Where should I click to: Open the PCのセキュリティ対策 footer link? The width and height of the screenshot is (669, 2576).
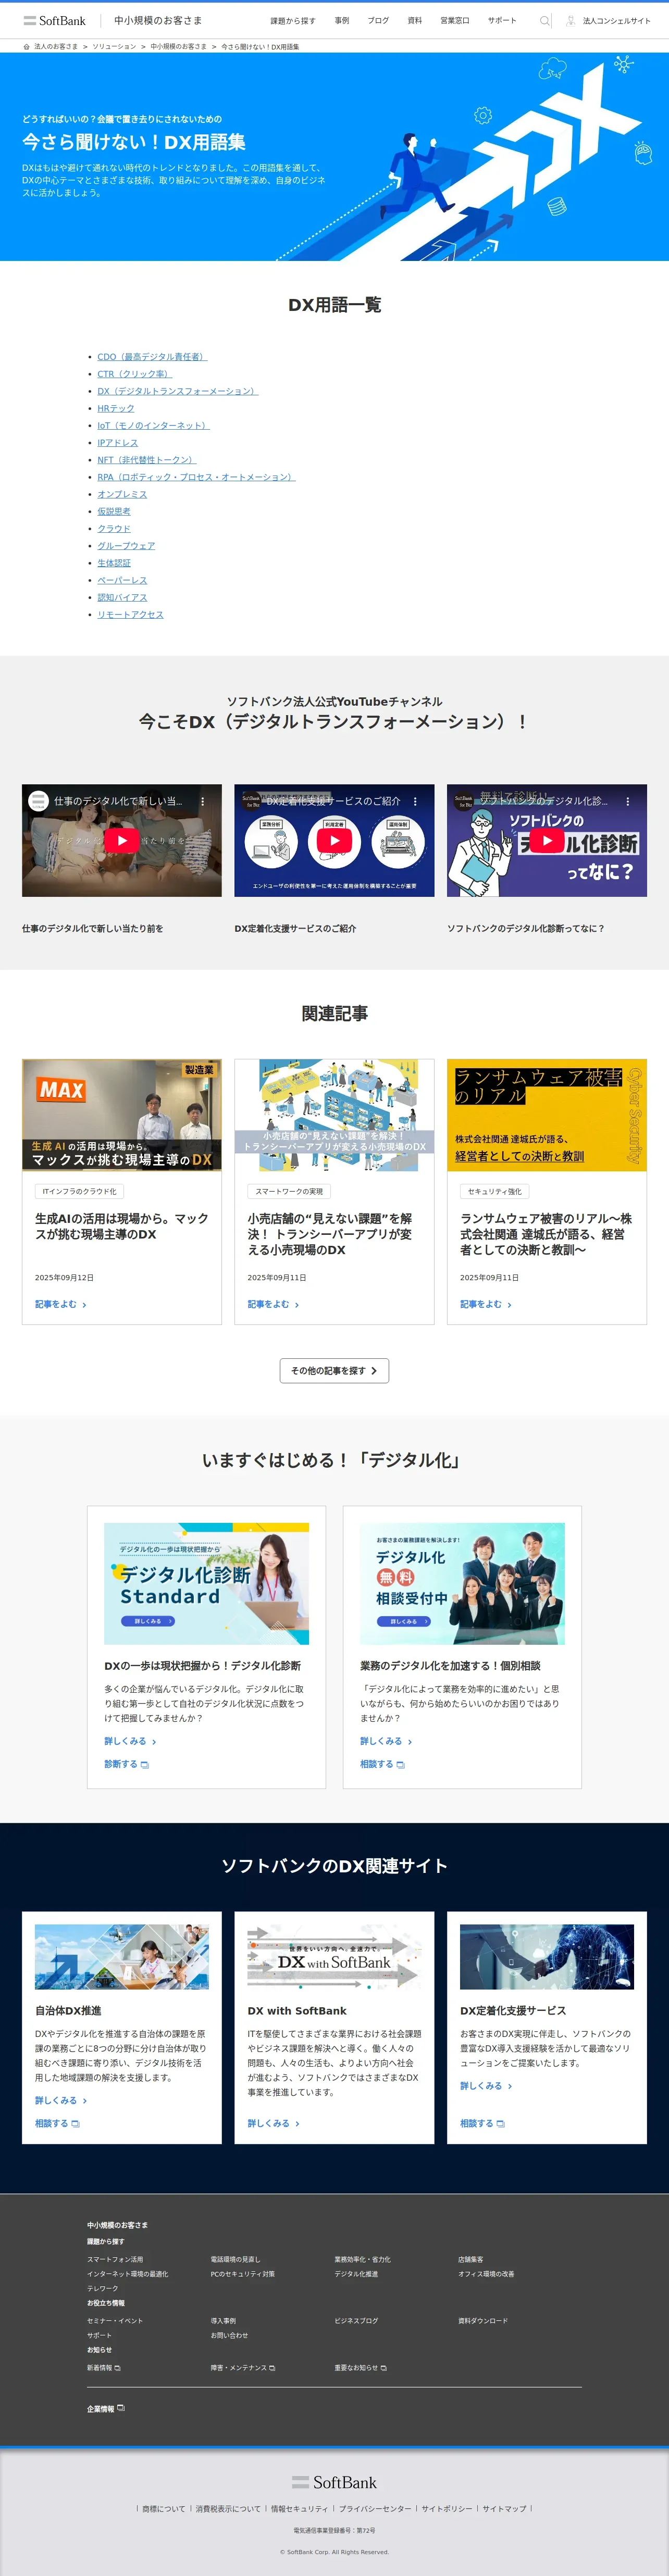pos(242,2274)
